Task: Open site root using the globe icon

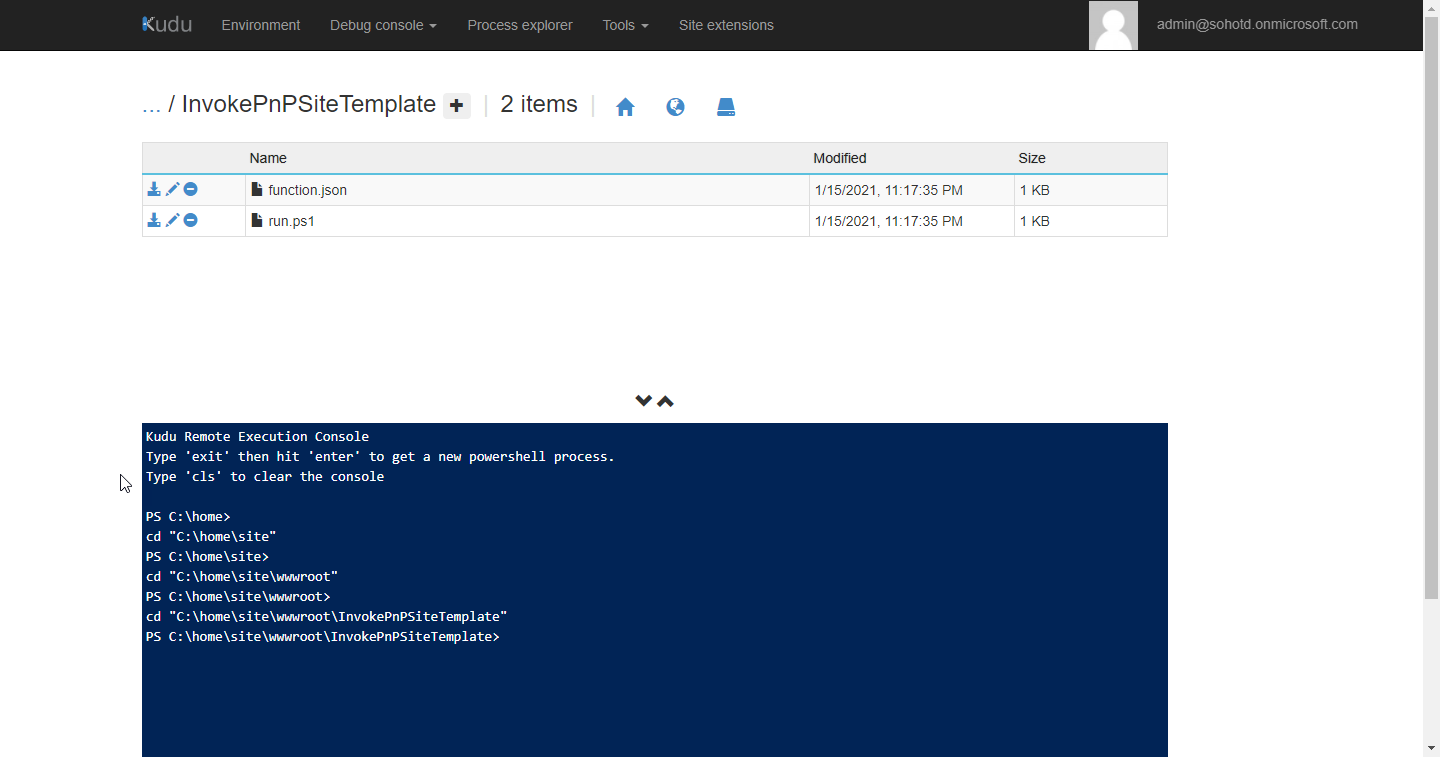Action: pyautogui.click(x=675, y=106)
